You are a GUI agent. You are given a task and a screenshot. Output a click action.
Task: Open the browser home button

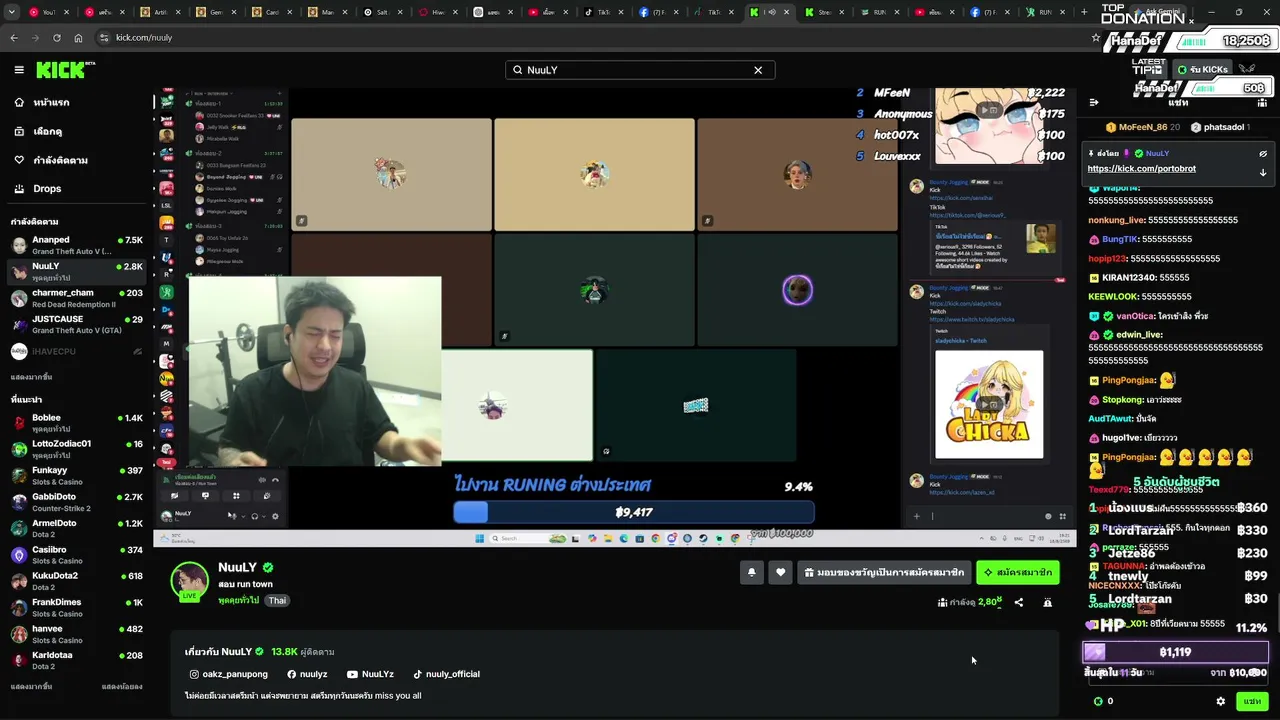78,37
